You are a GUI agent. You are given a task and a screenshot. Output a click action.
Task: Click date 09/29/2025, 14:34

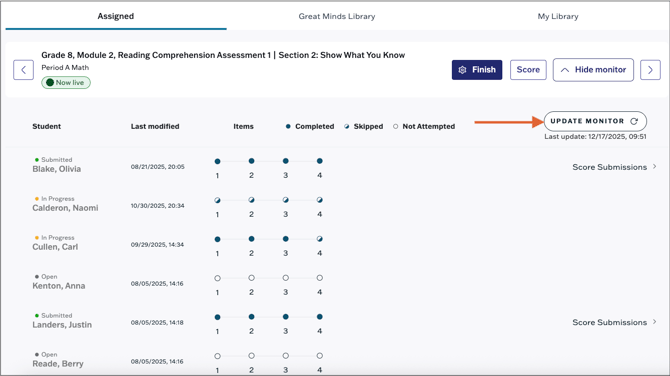tap(157, 245)
